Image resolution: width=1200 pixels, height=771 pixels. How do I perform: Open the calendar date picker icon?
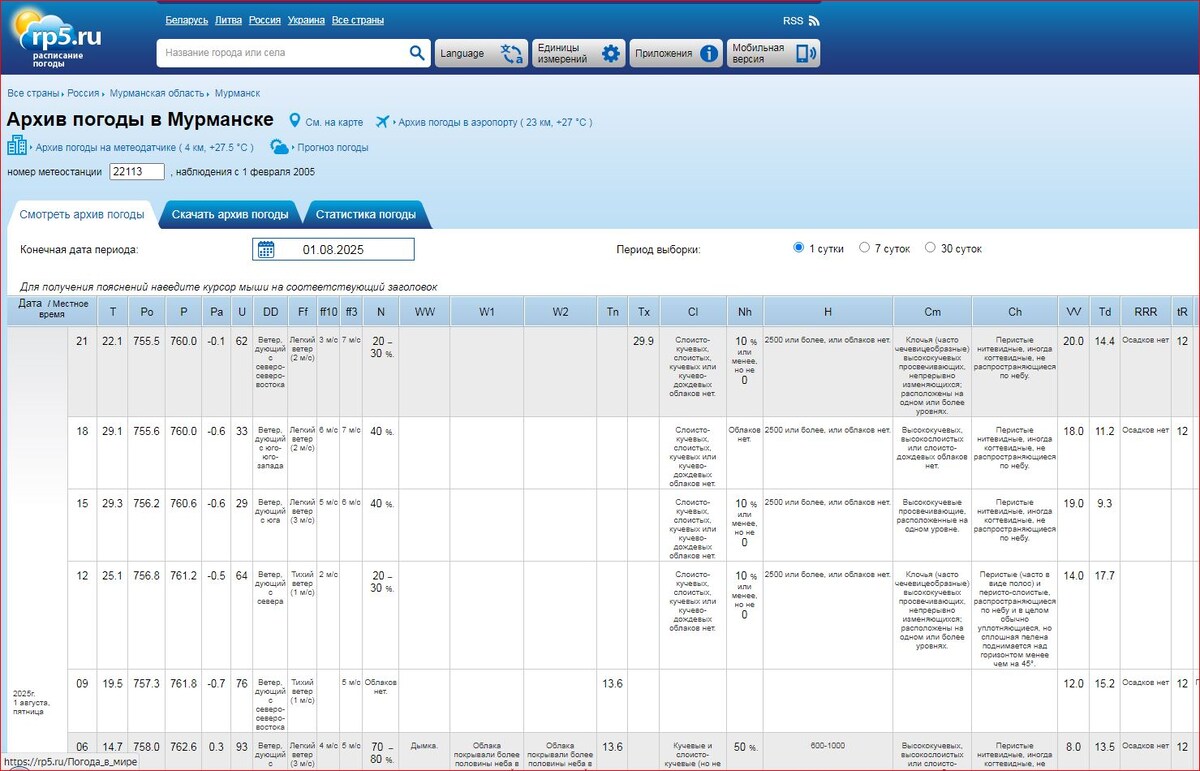click(x=266, y=249)
